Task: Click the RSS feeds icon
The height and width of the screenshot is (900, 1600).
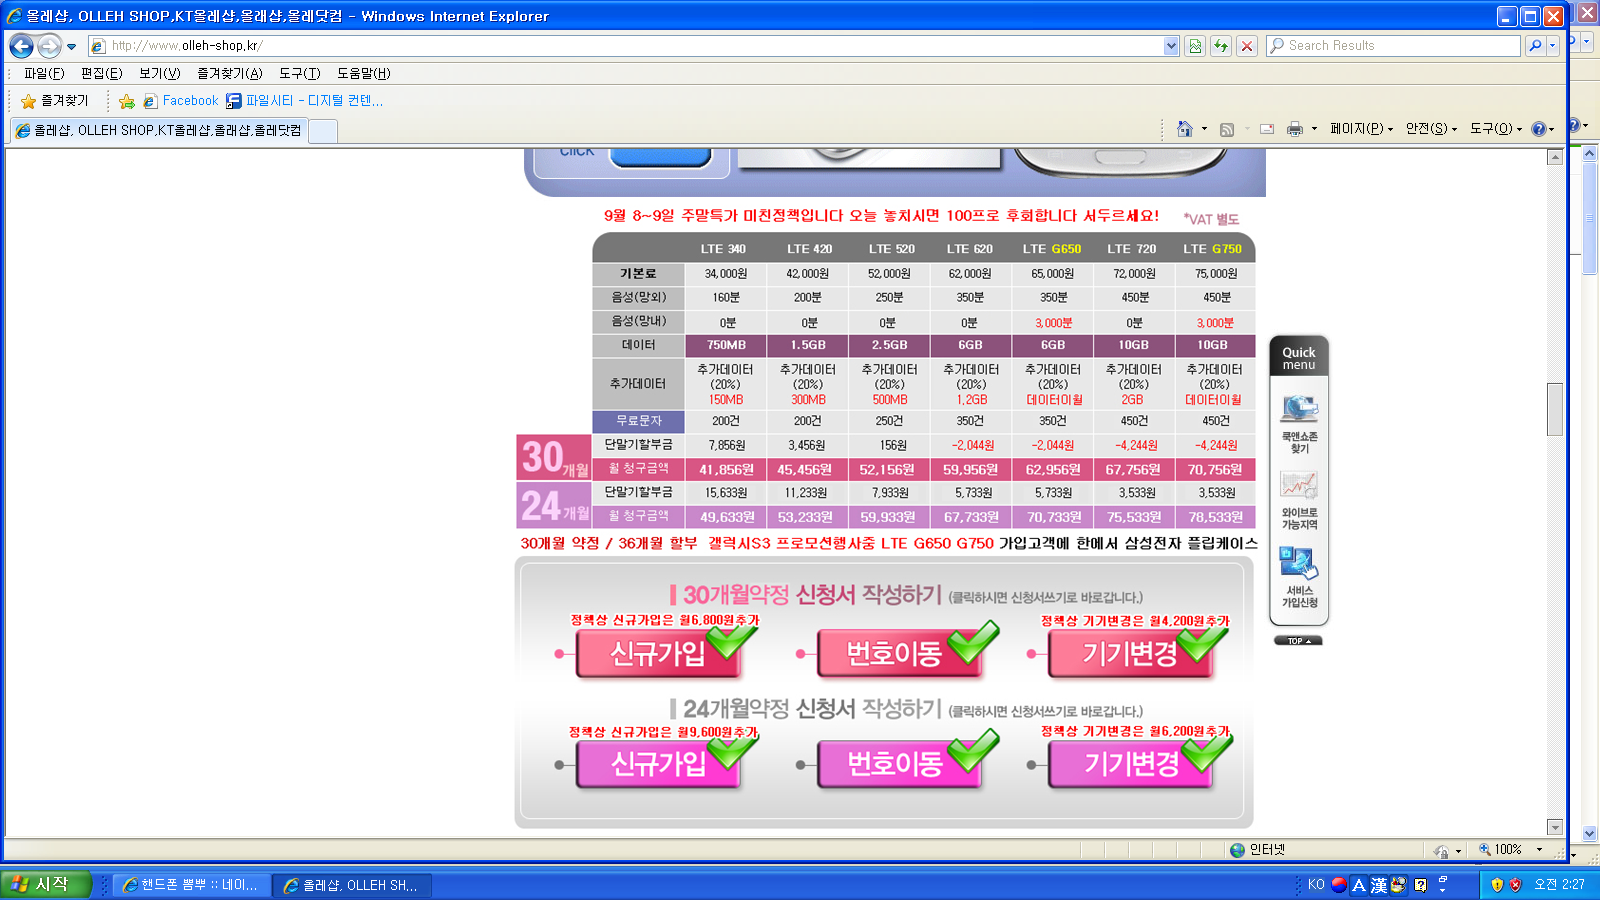Action: click(x=1227, y=129)
